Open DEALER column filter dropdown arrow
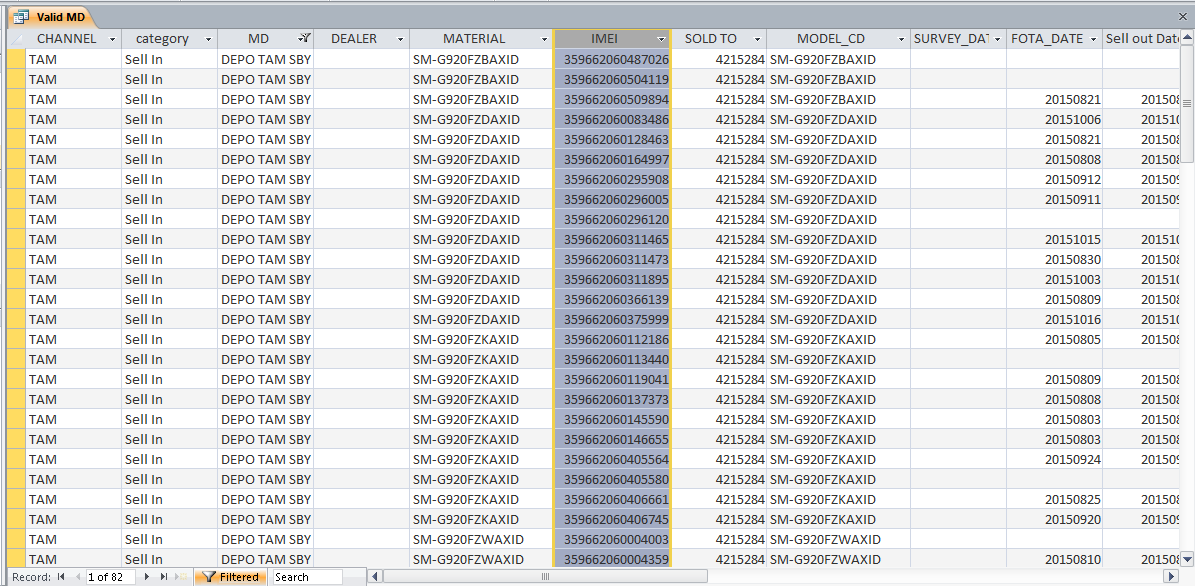Screen dimensions: 1195x586 click(x=400, y=39)
